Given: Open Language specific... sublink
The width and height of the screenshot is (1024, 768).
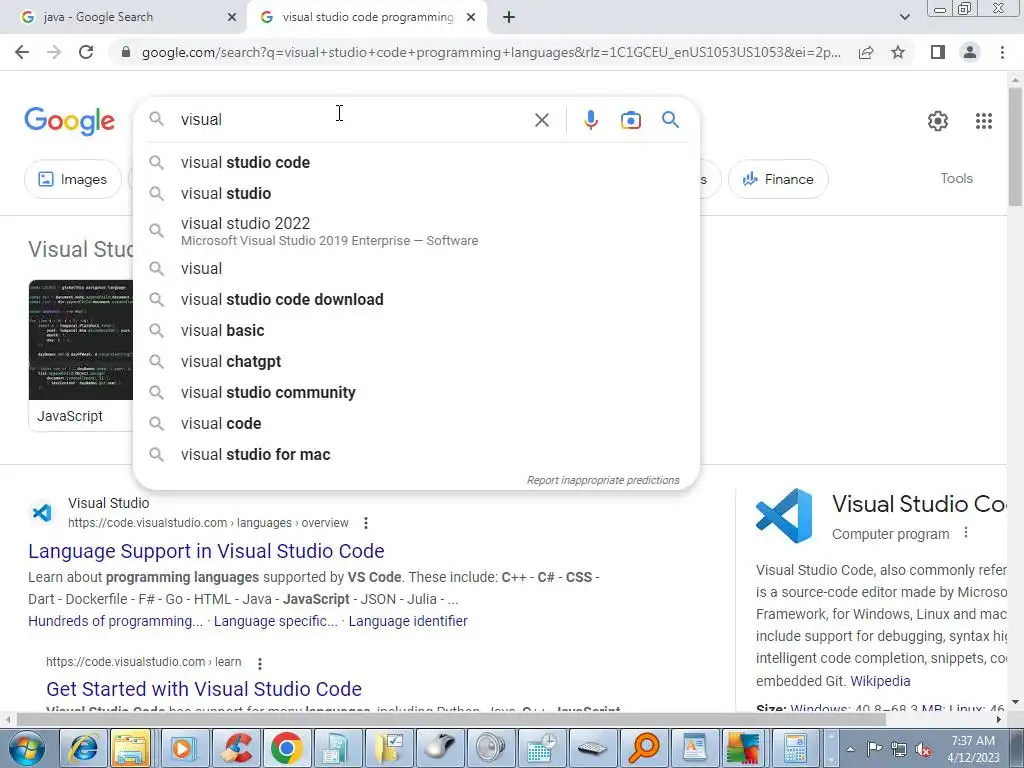Looking at the screenshot, I should 276,621.
